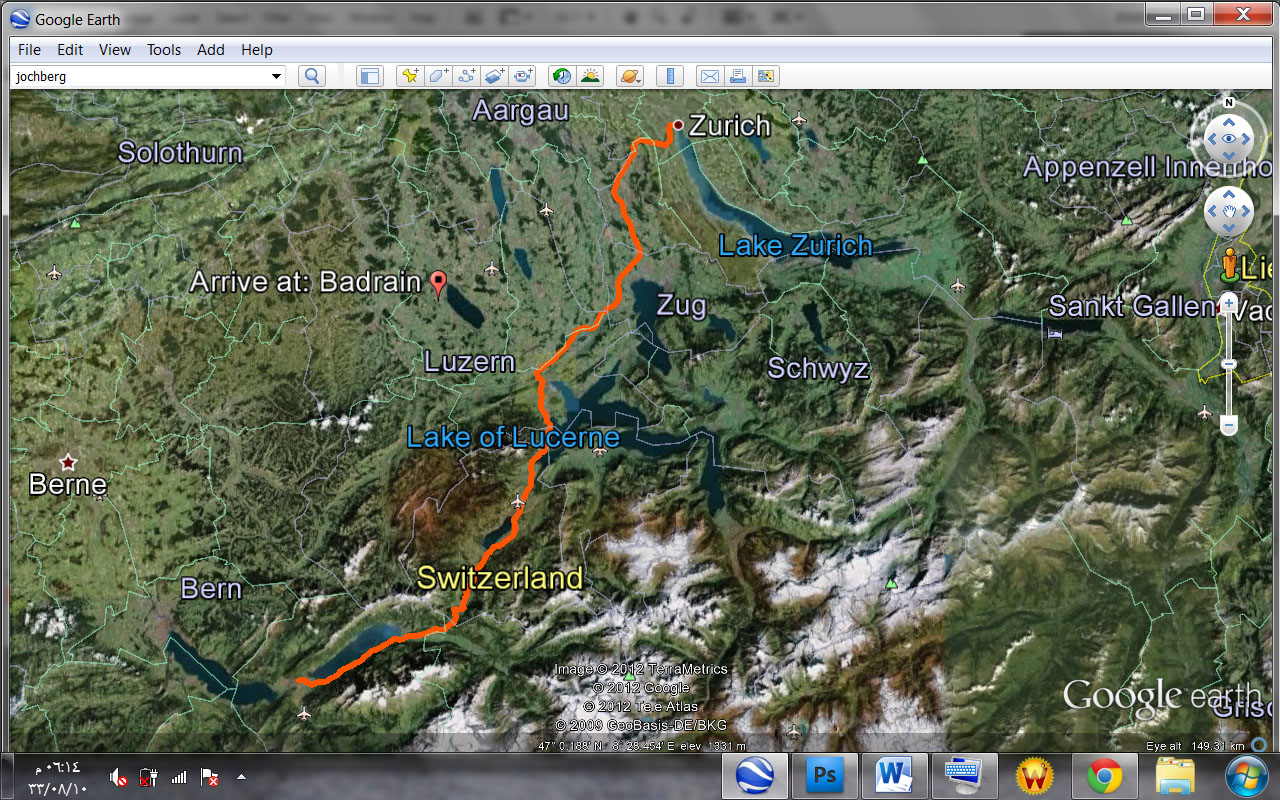Open the Ruler measuring tool
The width and height of the screenshot is (1280, 800).
[x=670, y=76]
